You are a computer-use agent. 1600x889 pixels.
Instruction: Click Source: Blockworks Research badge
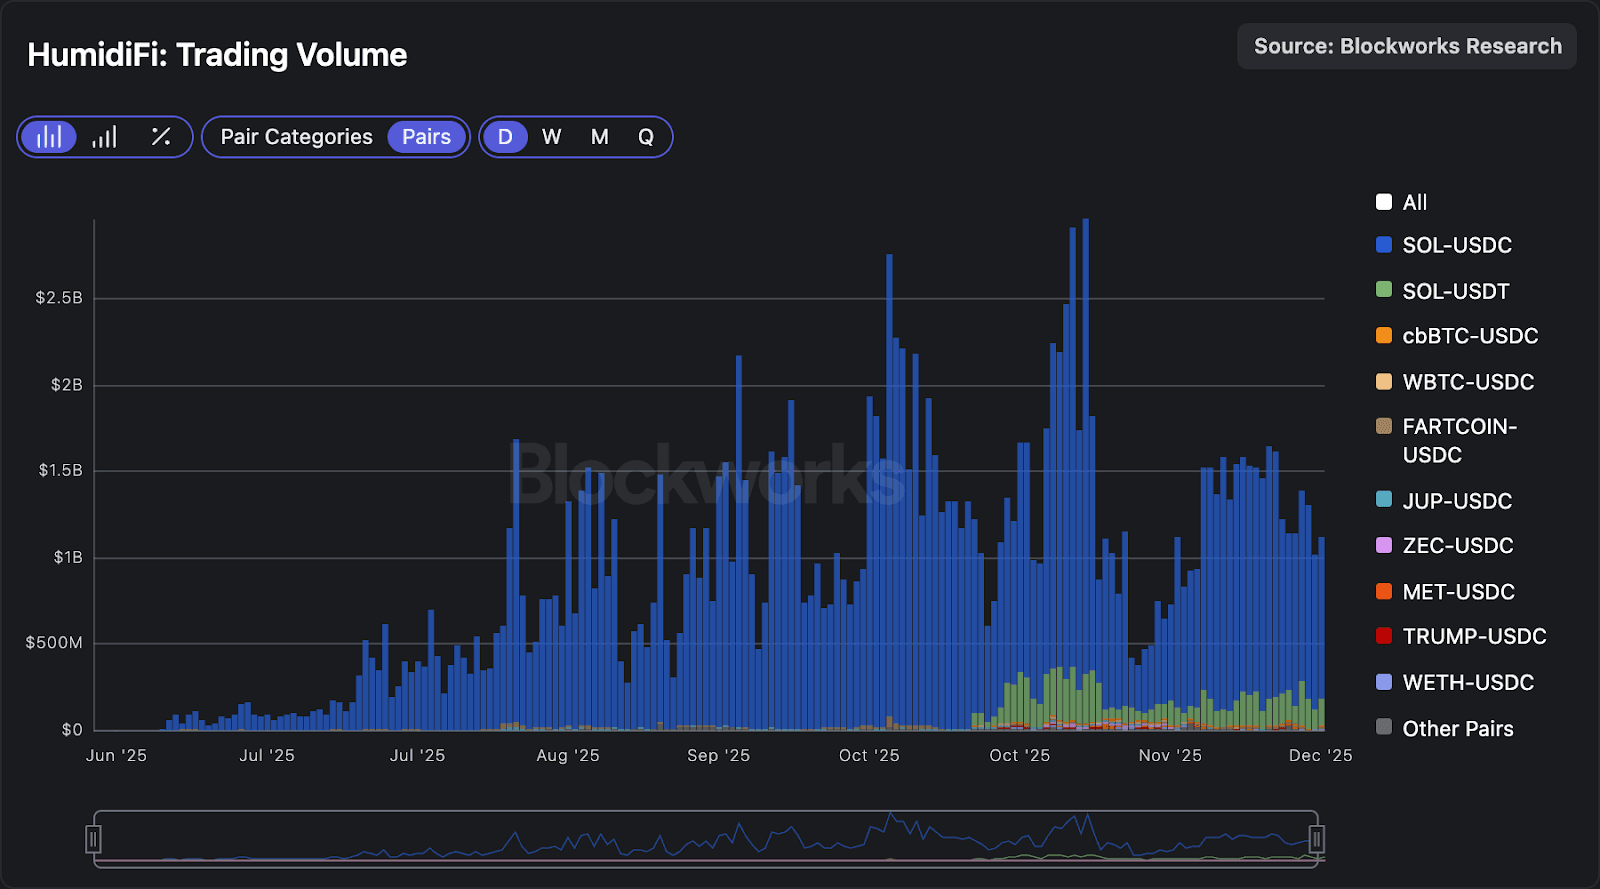click(1407, 47)
